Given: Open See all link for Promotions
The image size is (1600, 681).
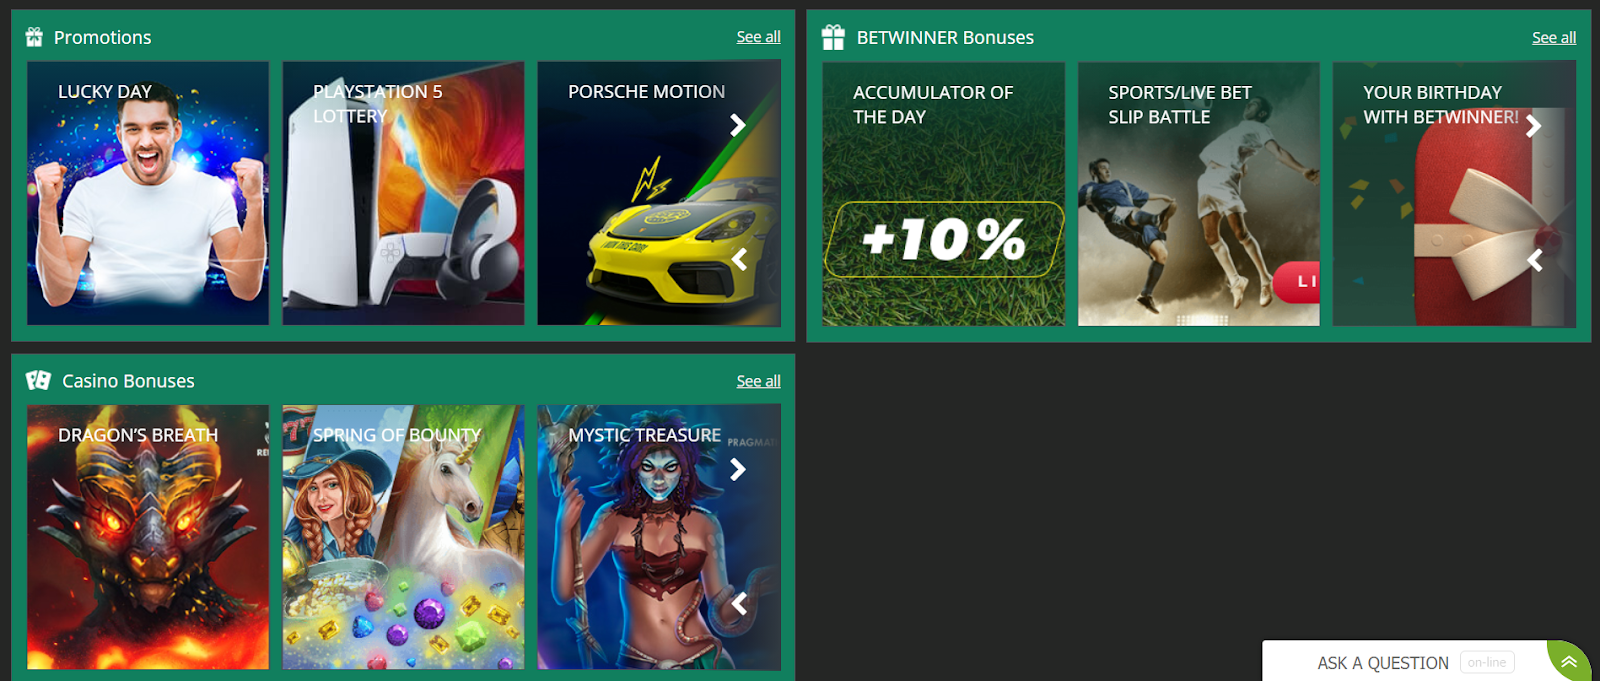Looking at the screenshot, I should pyautogui.click(x=758, y=37).
